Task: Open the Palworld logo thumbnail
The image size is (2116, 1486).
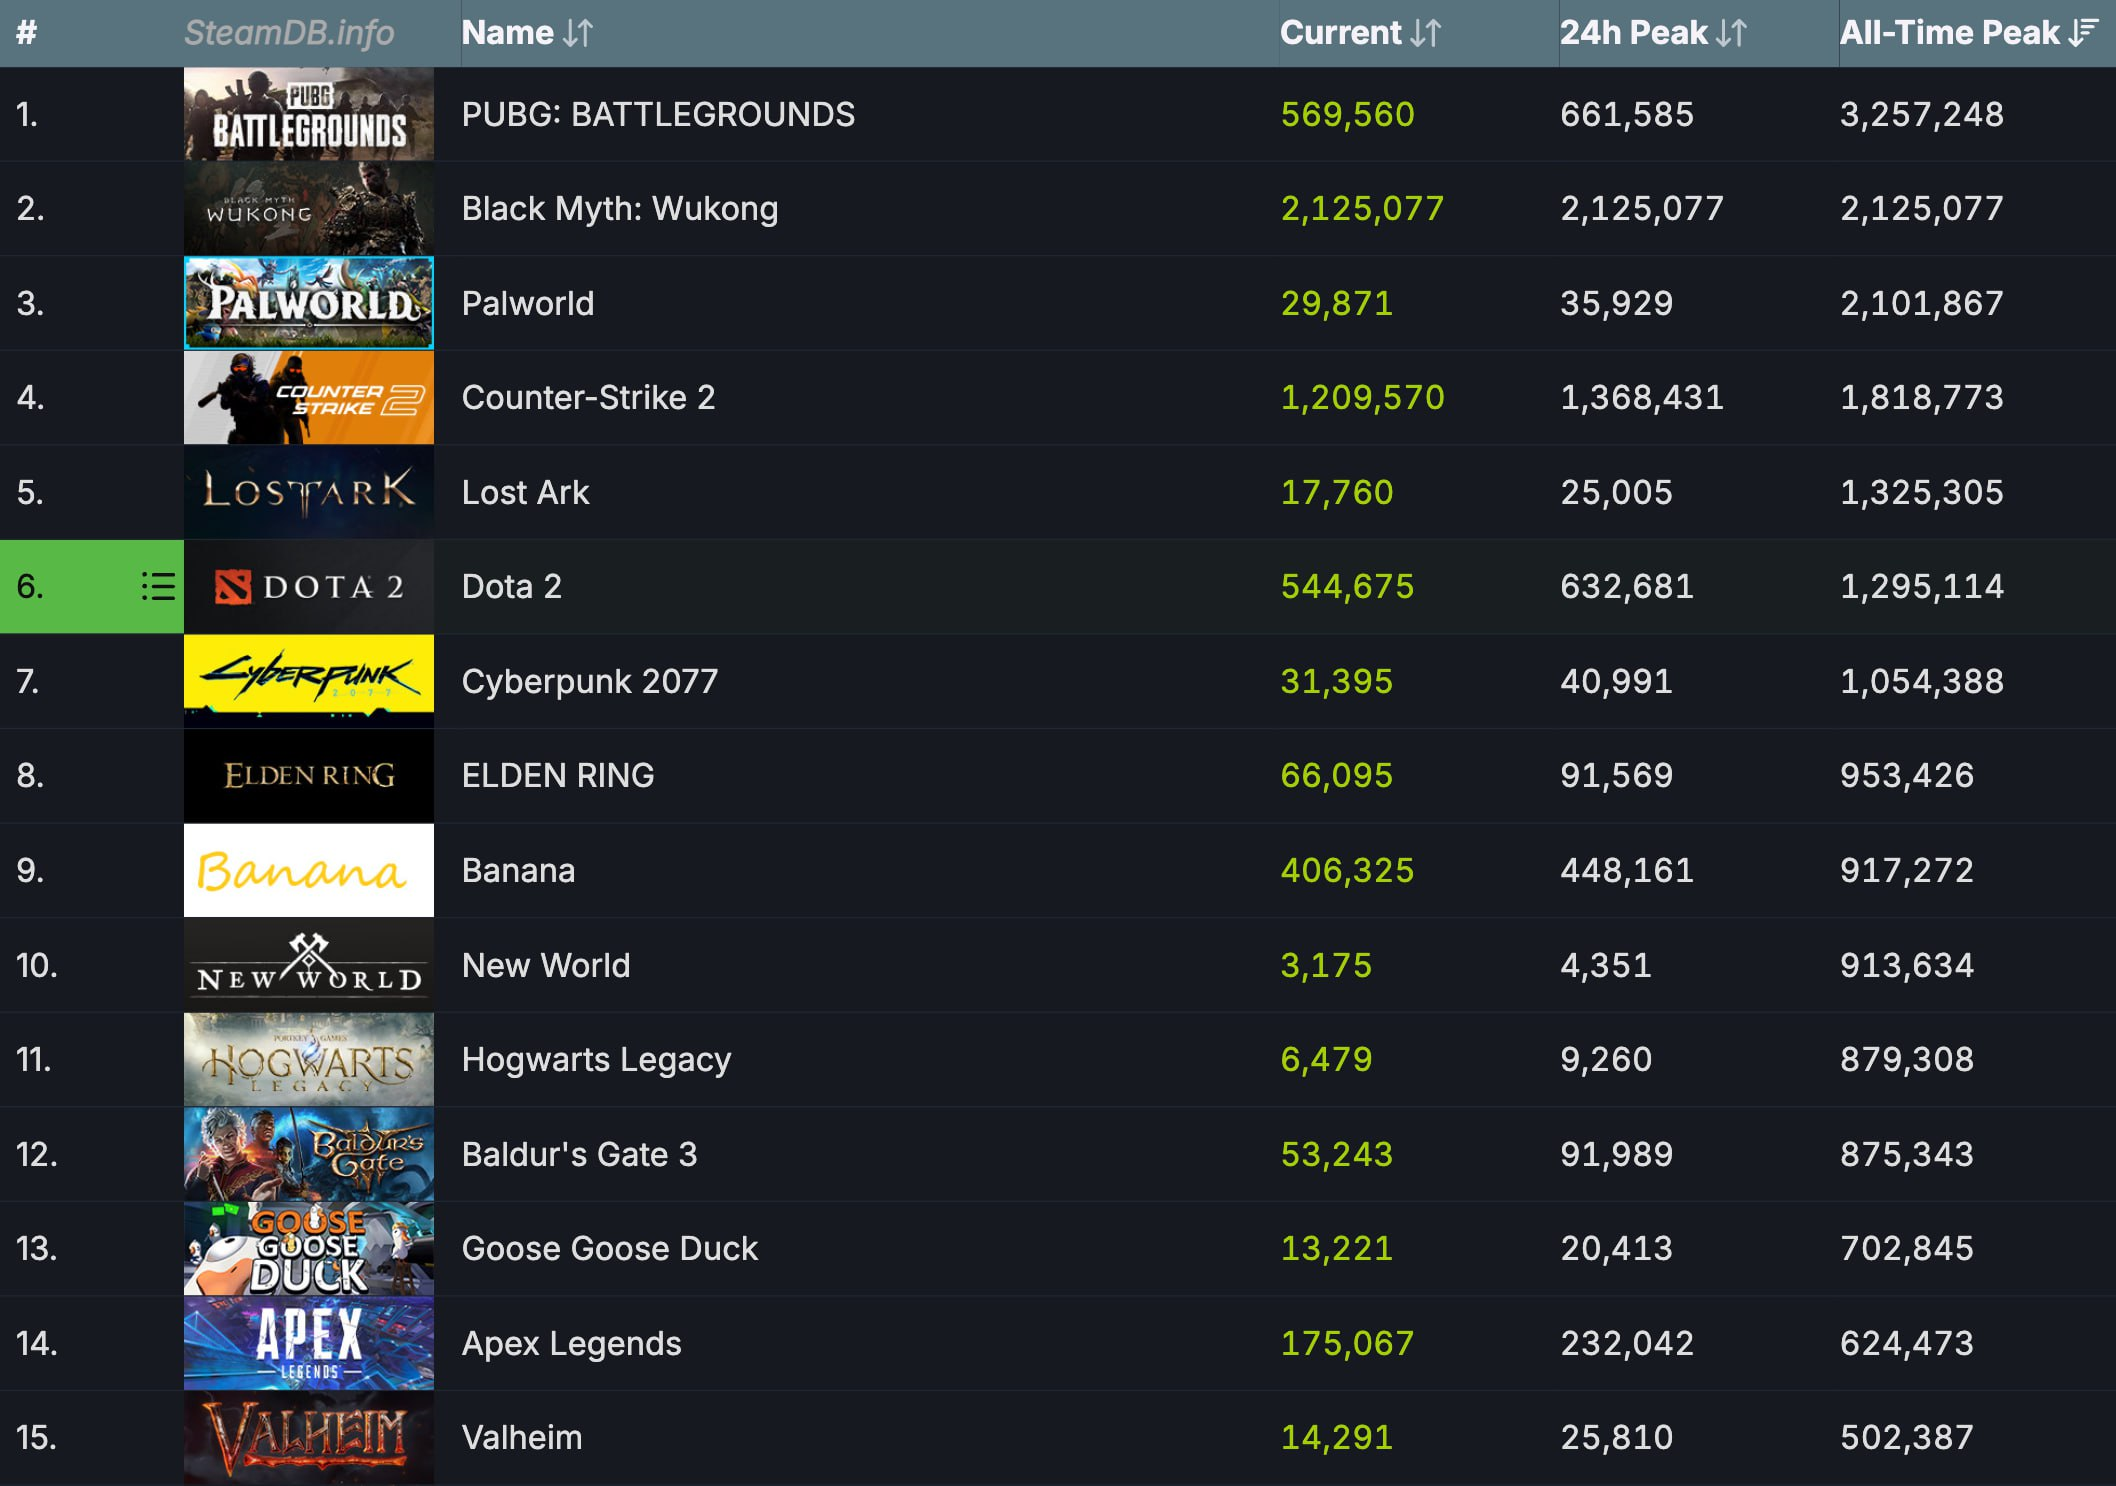Action: (x=309, y=303)
